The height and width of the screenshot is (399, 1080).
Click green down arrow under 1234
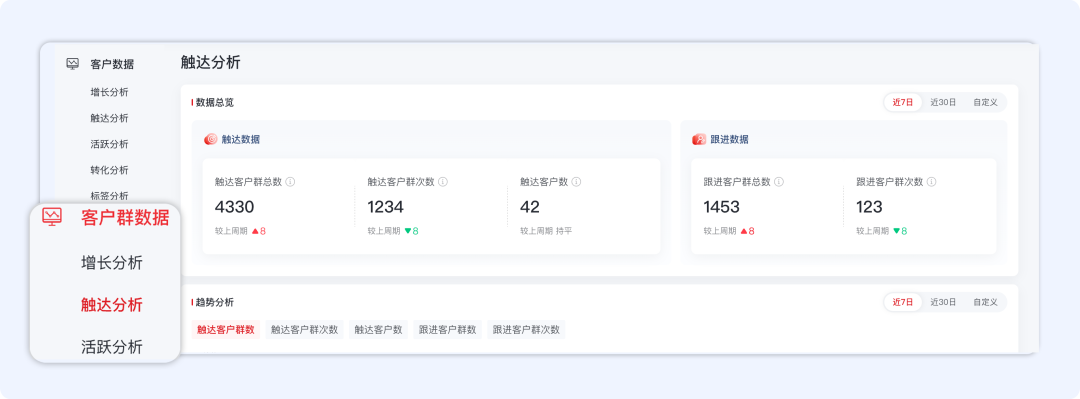pos(408,231)
